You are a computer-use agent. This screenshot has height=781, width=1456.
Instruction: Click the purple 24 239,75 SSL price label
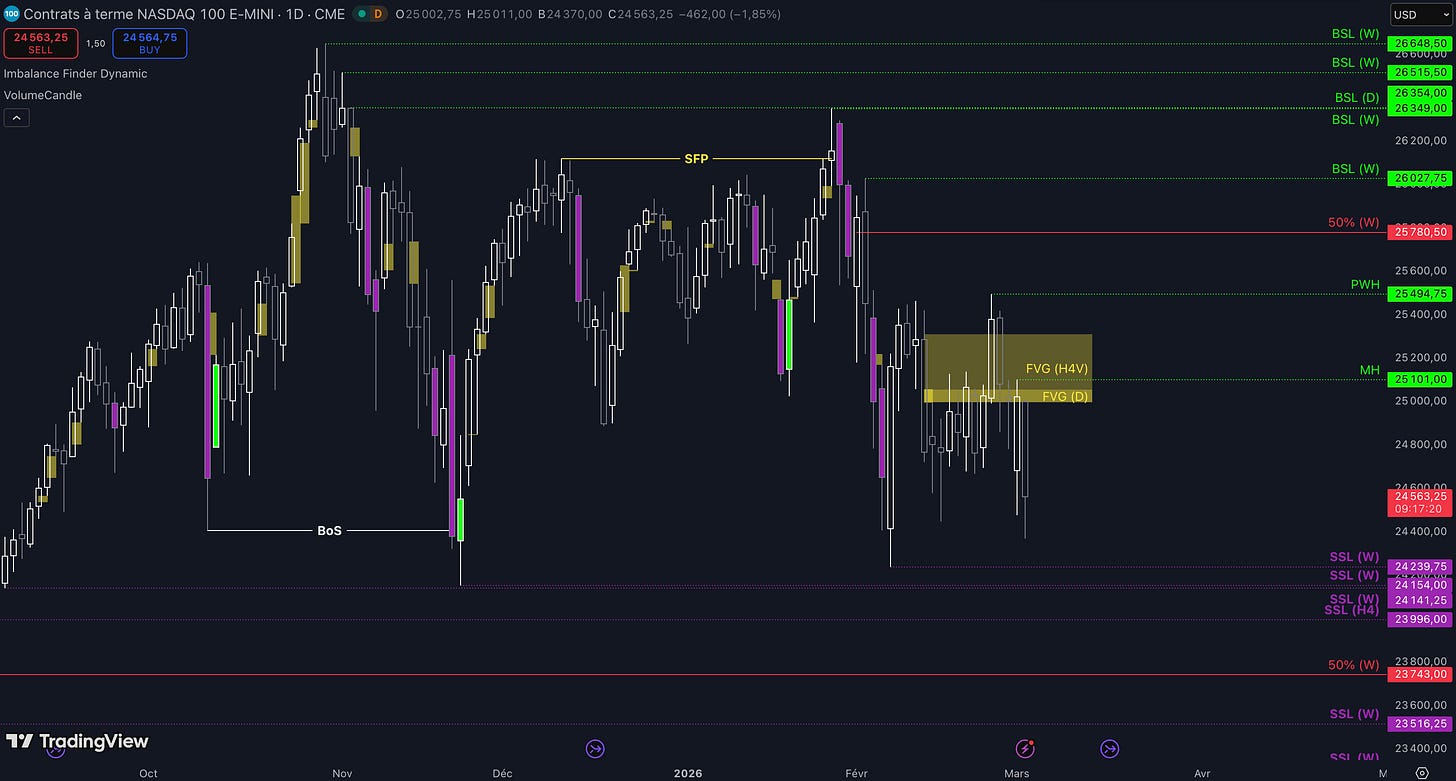pyautogui.click(x=1420, y=567)
